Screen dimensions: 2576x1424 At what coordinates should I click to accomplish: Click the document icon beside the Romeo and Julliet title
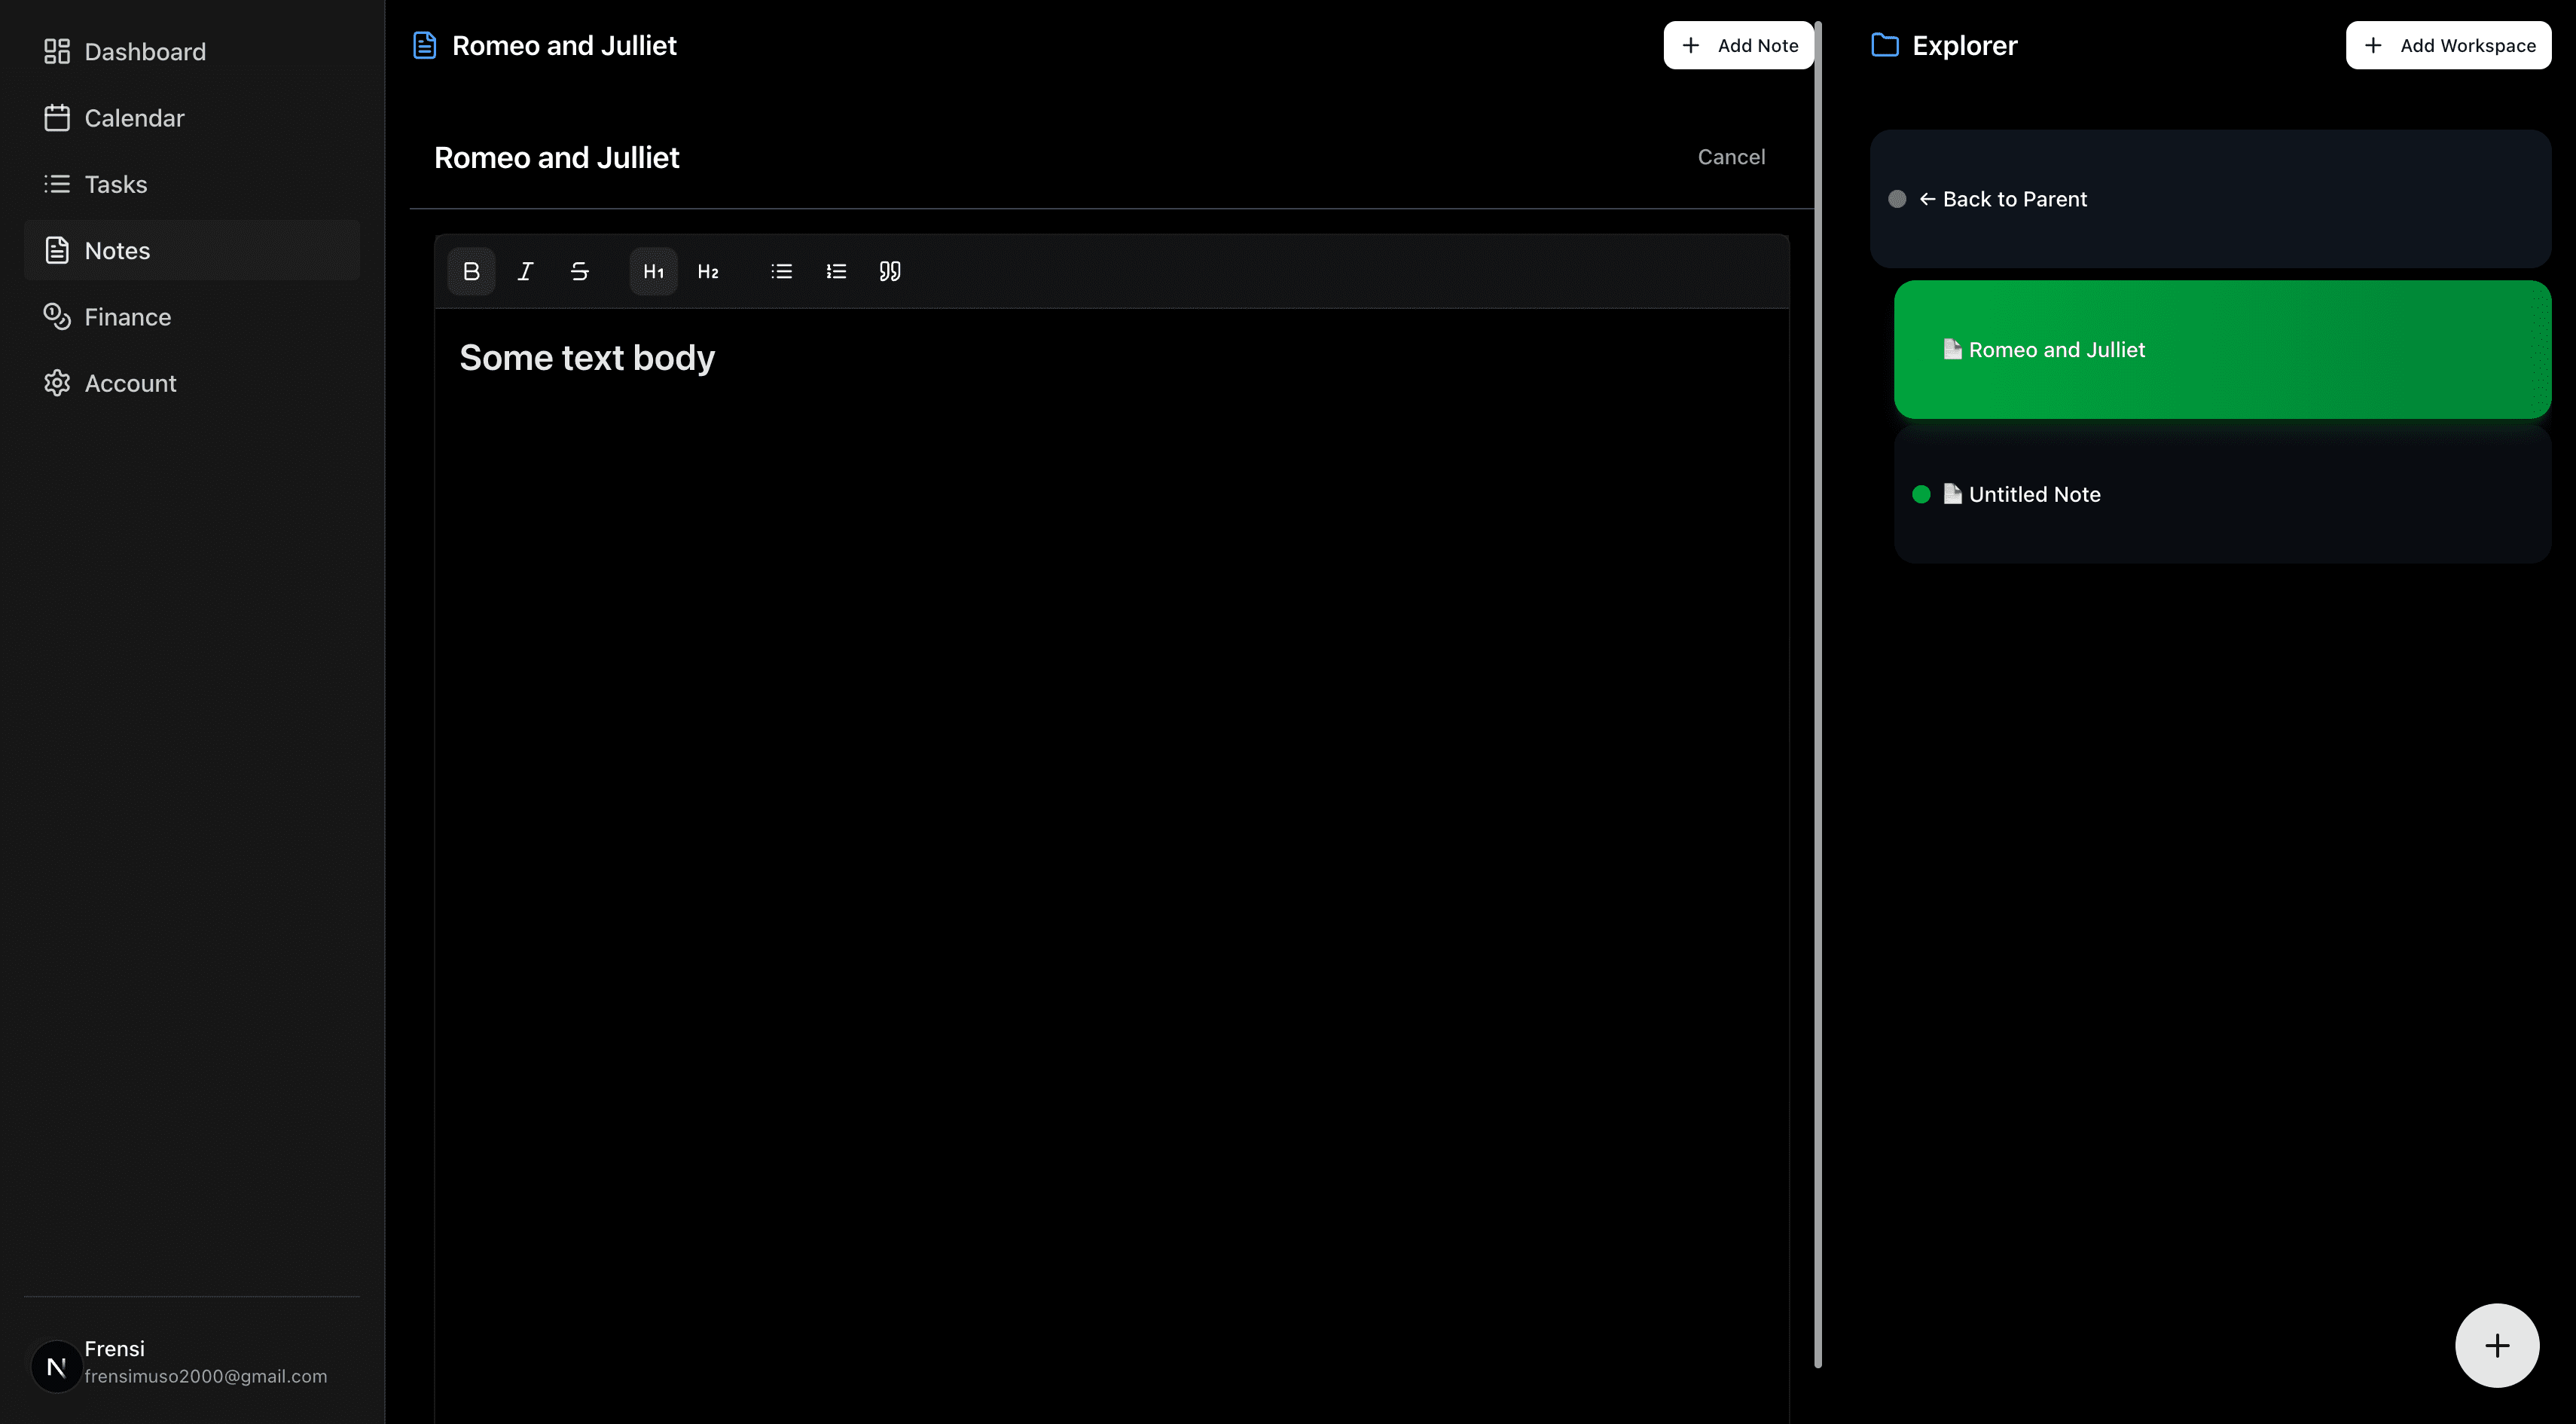[x=424, y=44]
